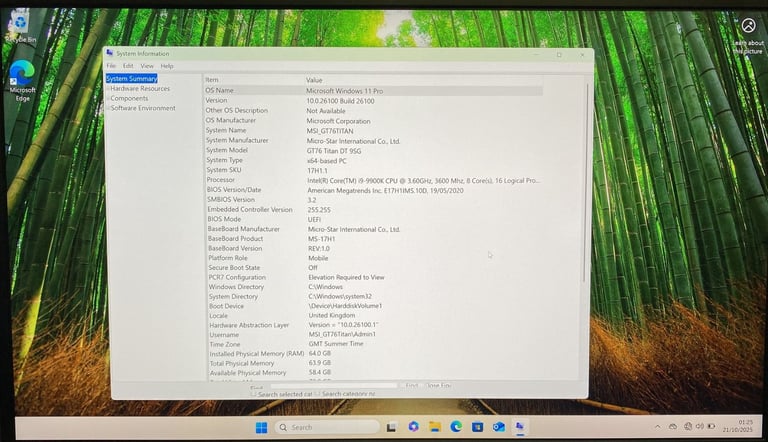Tick Search selected category only checkbox
The image size is (768, 442).
pyautogui.click(x=254, y=393)
